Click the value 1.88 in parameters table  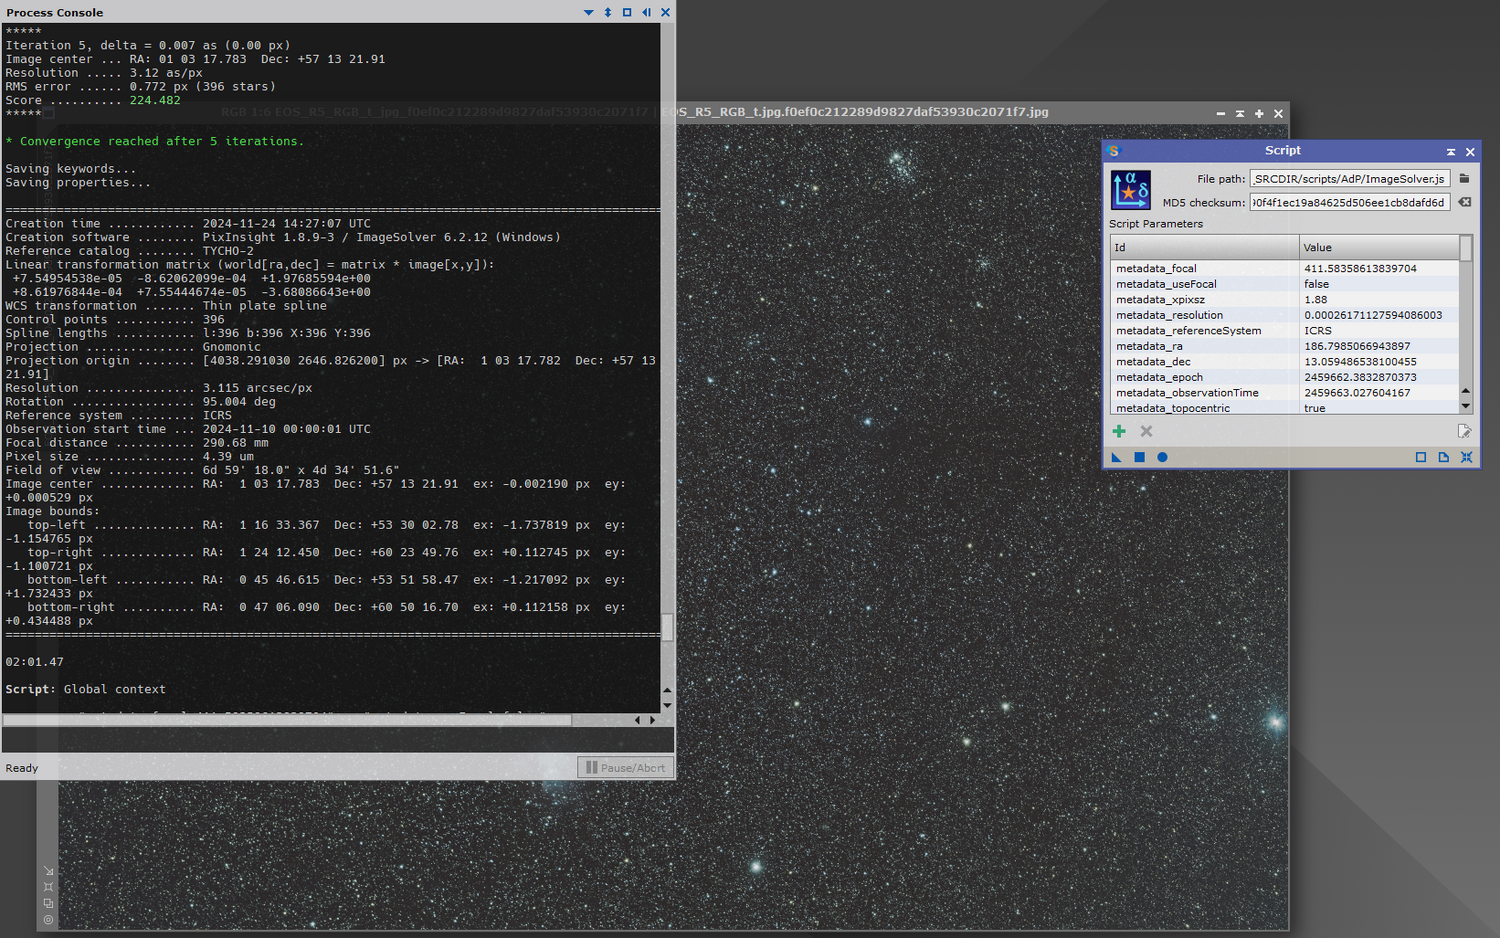[1316, 299]
